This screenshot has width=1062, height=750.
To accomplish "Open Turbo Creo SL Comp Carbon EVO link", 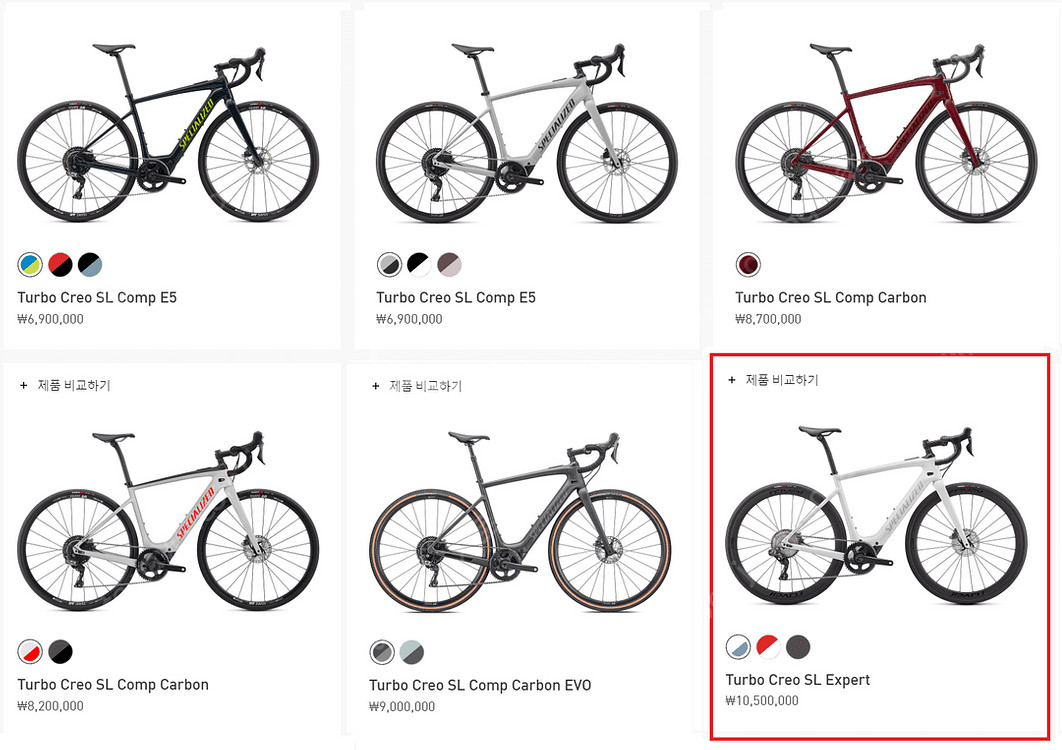I will pyautogui.click(x=480, y=685).
